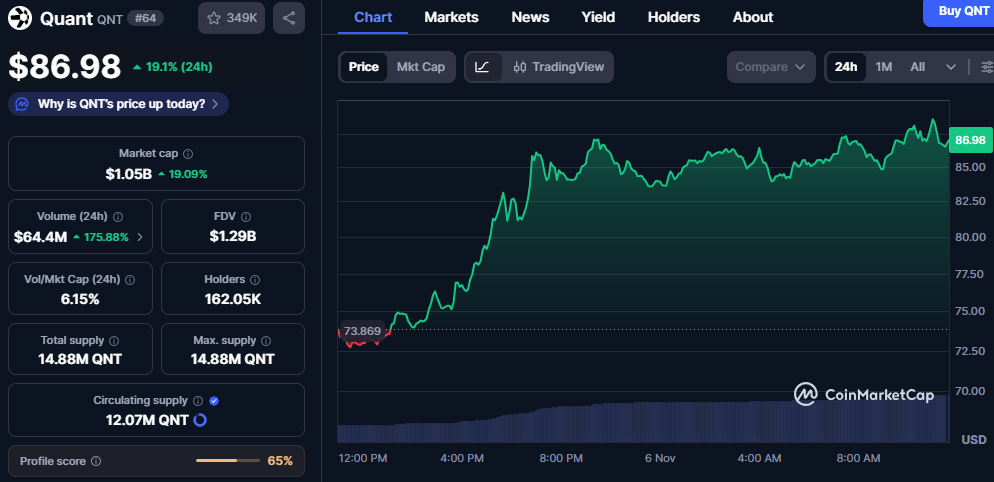The width and height of the screenshot is (994, 482).
Task: Expand more time range options
Action: pyautogui.click(x=949, y=67)
